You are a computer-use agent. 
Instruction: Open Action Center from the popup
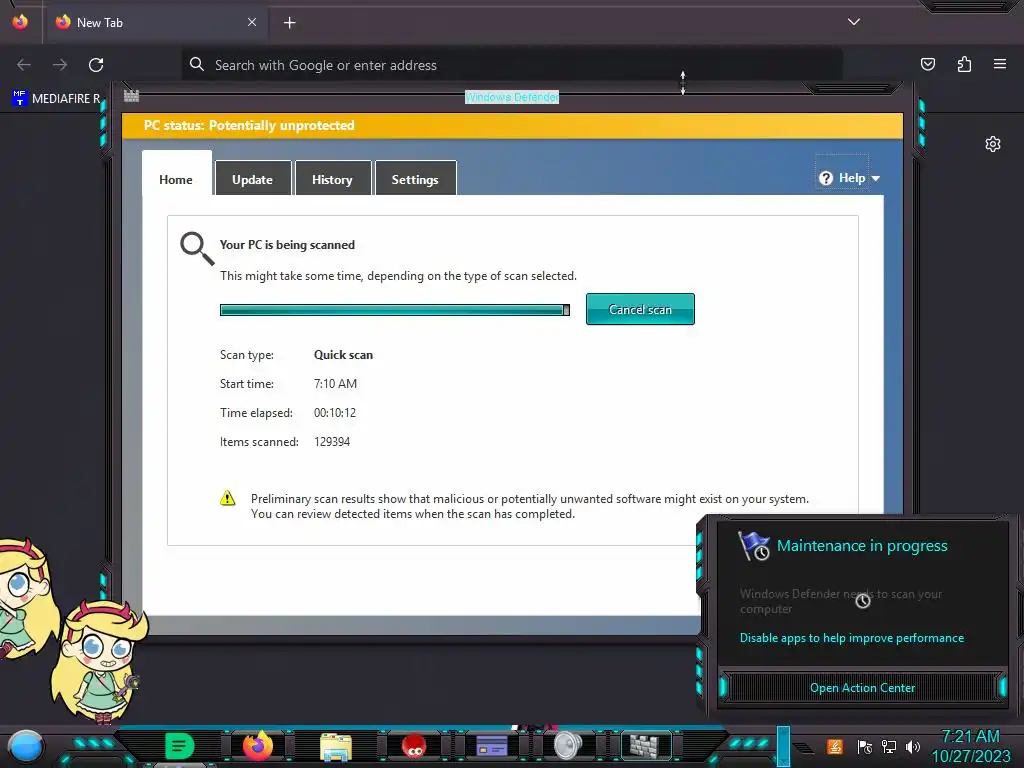862,688
